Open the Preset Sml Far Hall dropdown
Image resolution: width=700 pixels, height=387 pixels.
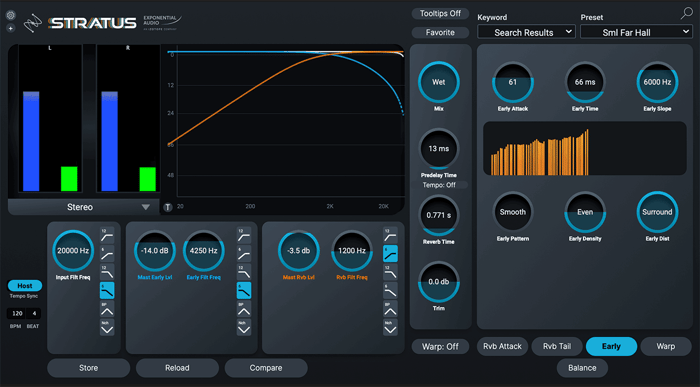coord(636,32)
